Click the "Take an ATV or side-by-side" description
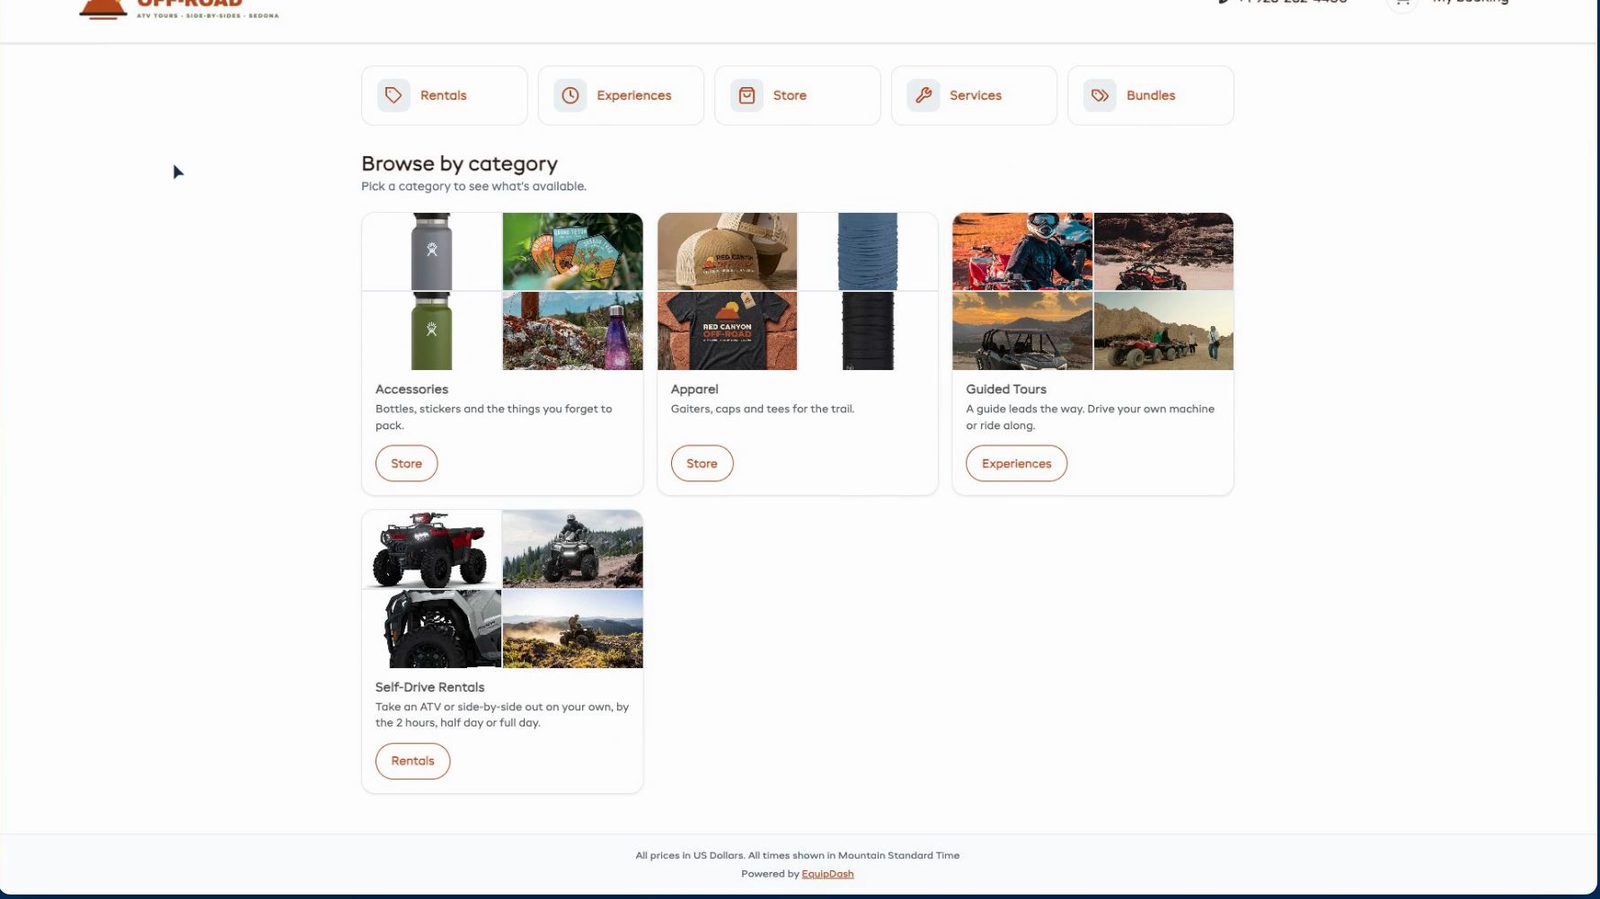The image size is (1600, 899). (502, 714)
